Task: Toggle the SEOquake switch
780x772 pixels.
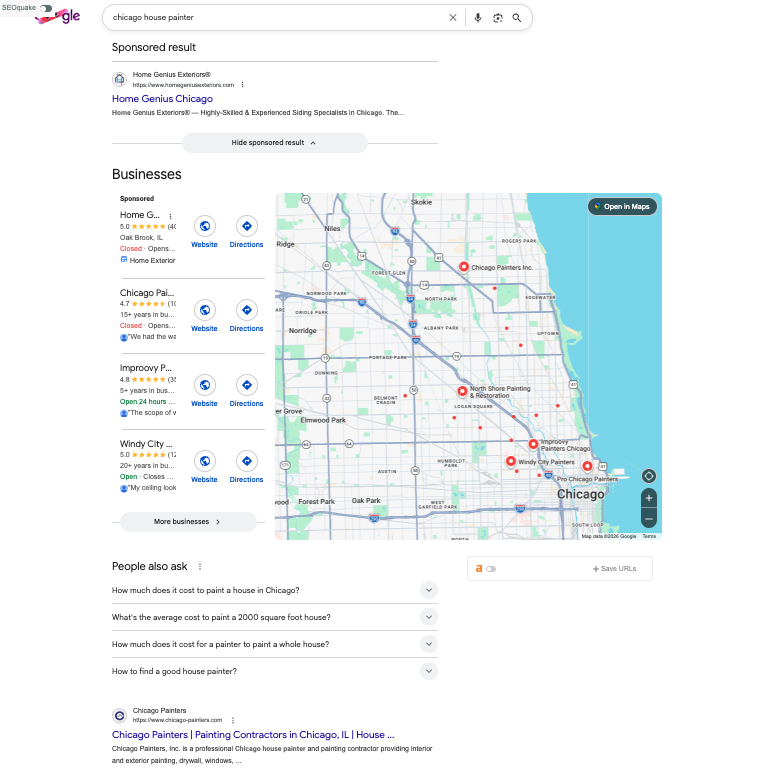Action: (x=46, y=8)
